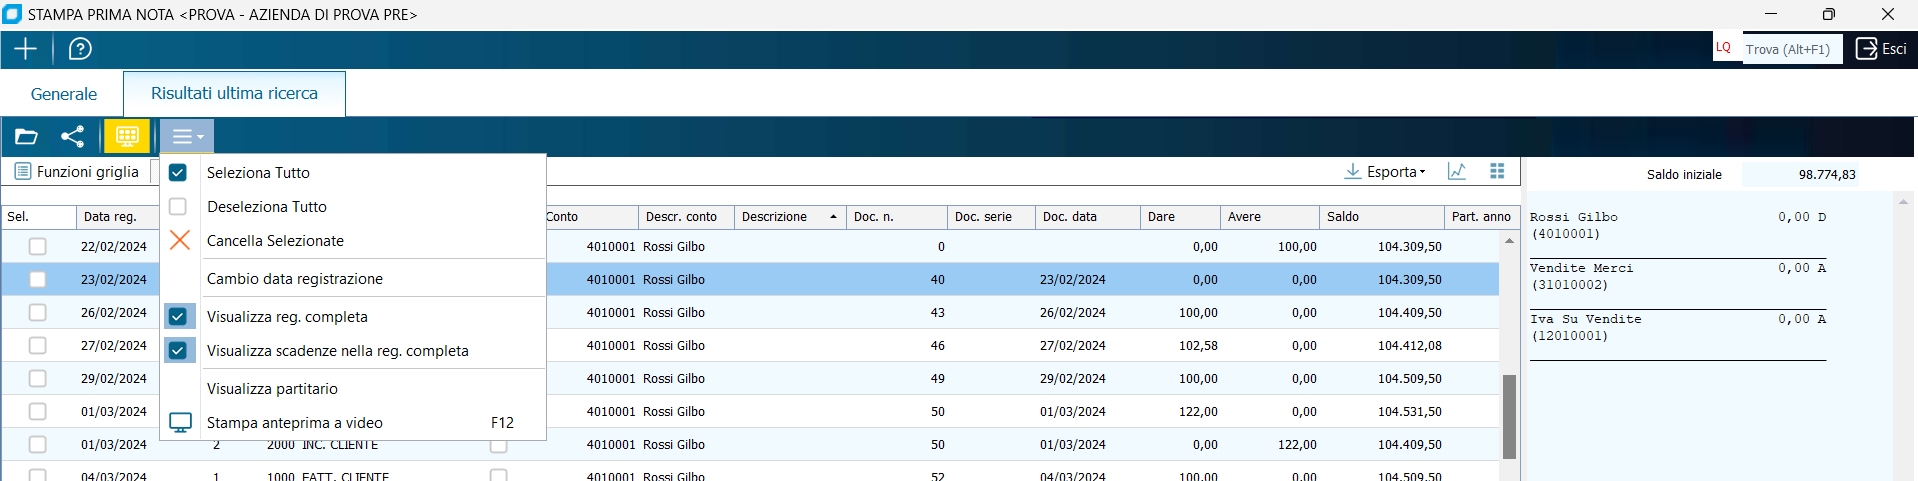The height and width of the screenshot is (481, 1918).
Task: Switch to the Generale tab
Action: (x=64, y=94)
